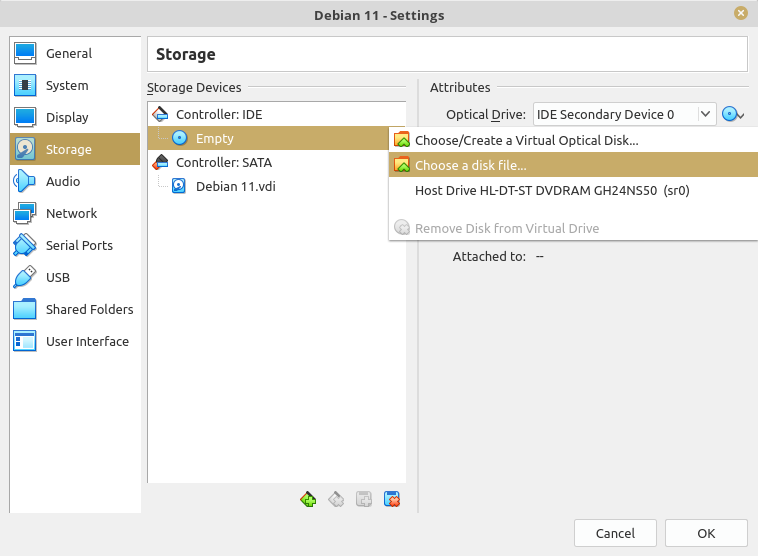Go to the General category label

tap(69, 53)
